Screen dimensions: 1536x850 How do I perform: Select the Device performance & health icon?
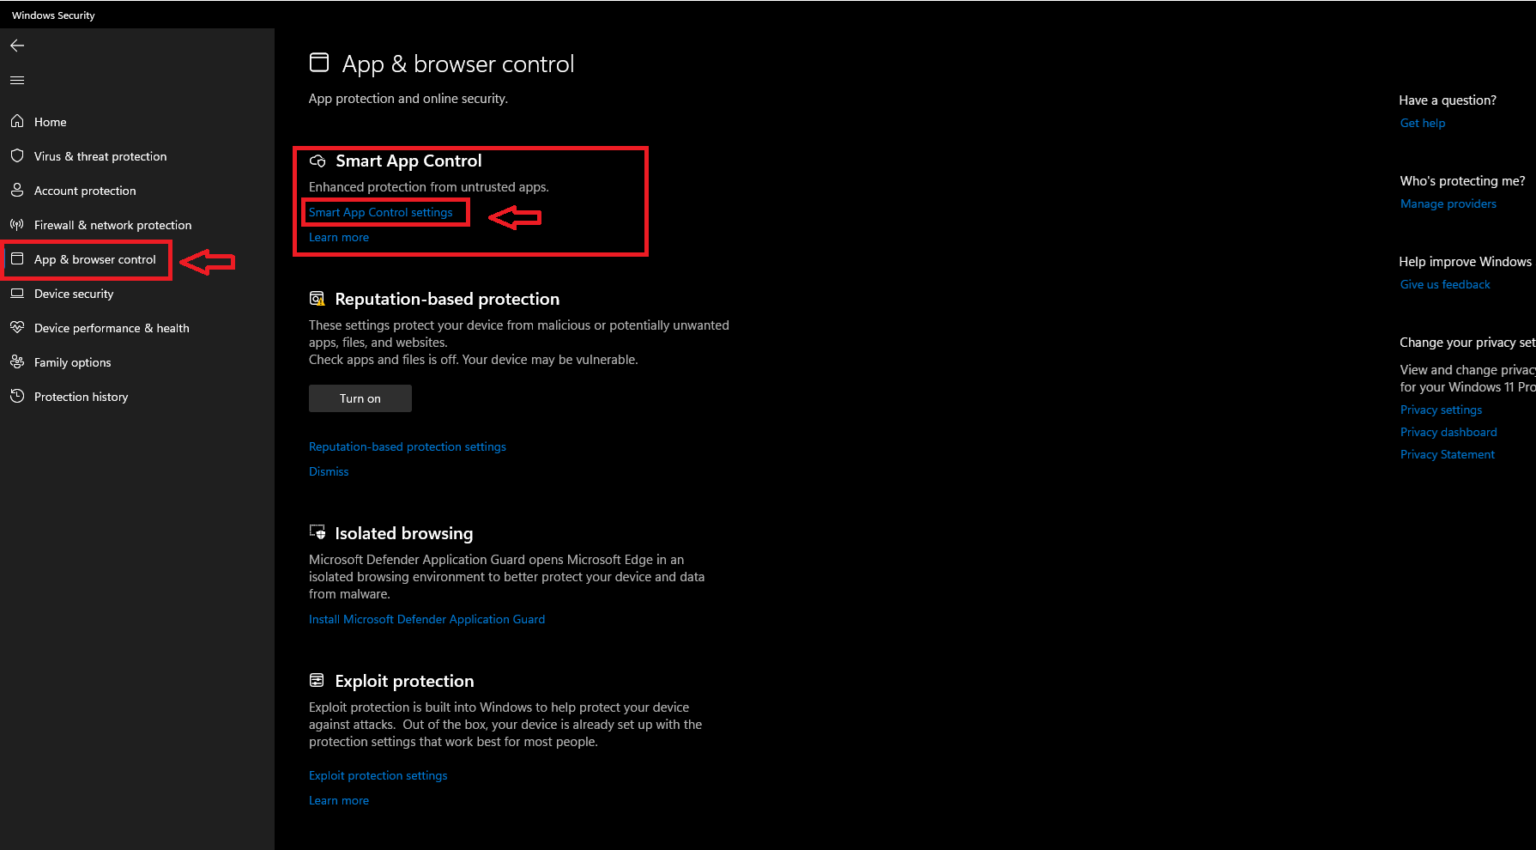pyautogui.click(x=17, y=327)
